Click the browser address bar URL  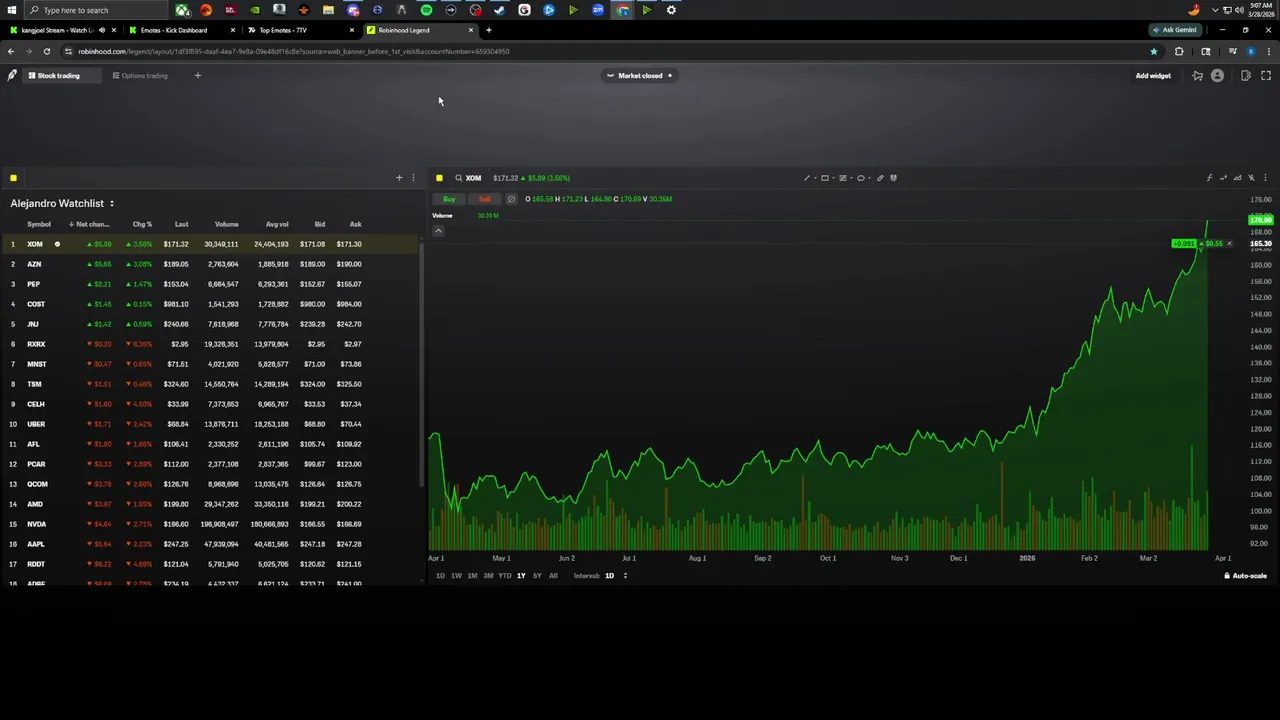[x=293, y=51]
